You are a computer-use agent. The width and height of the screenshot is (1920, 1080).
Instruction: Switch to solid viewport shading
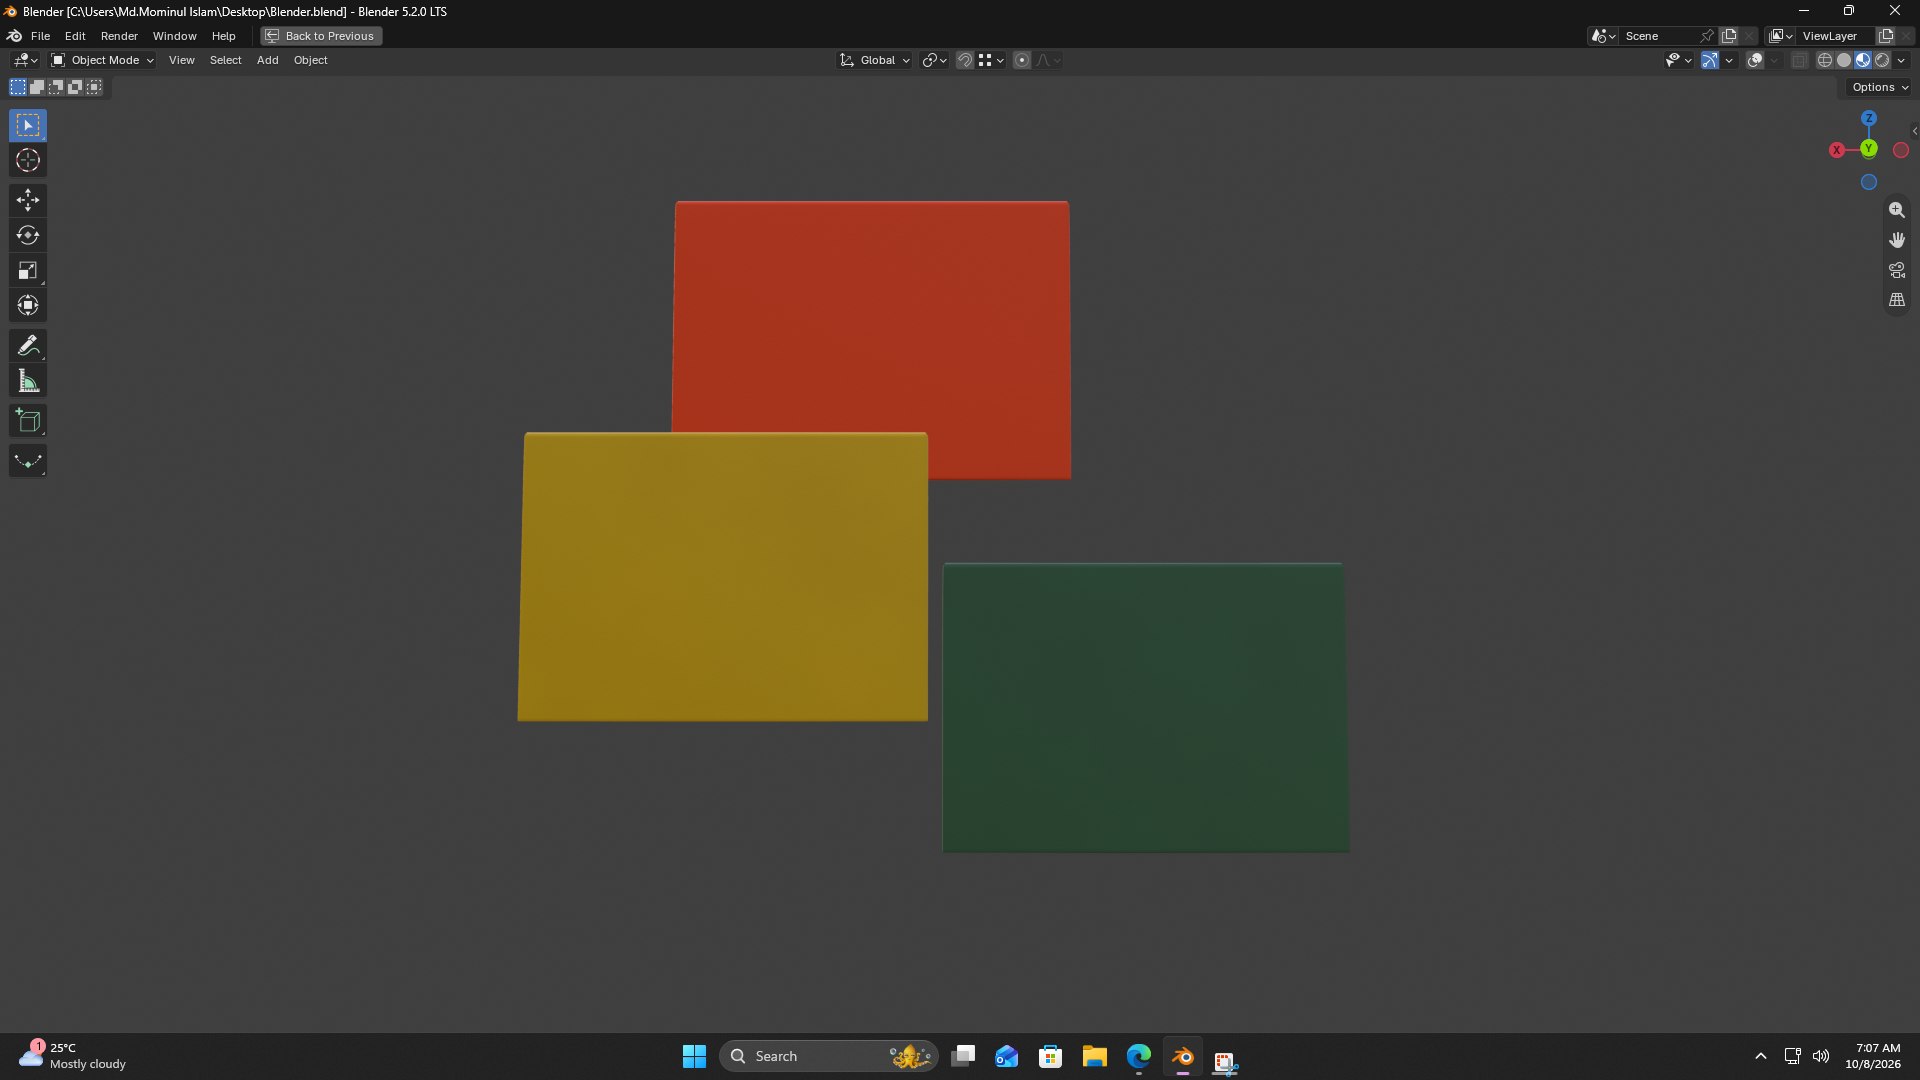click(1844, 60)
